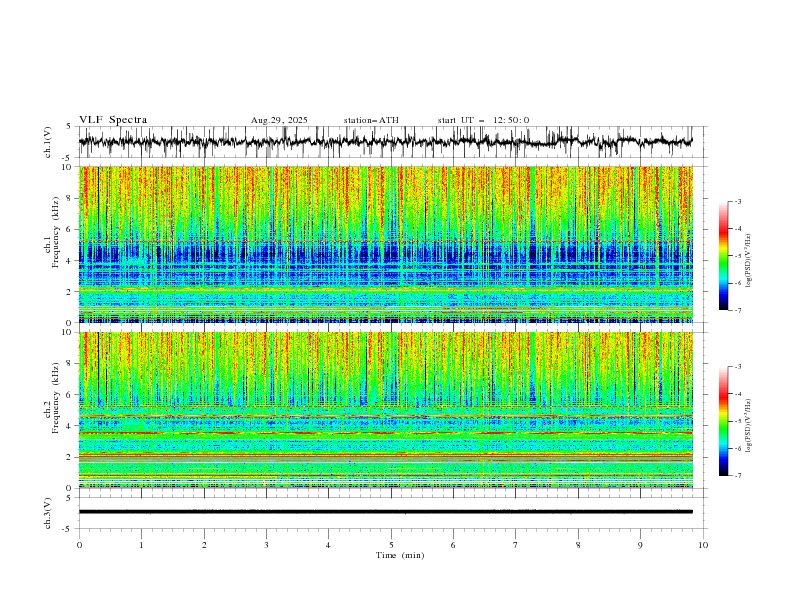Click the ch.2 lower color scale bar

pyautogui.click(x=723, y=421)
